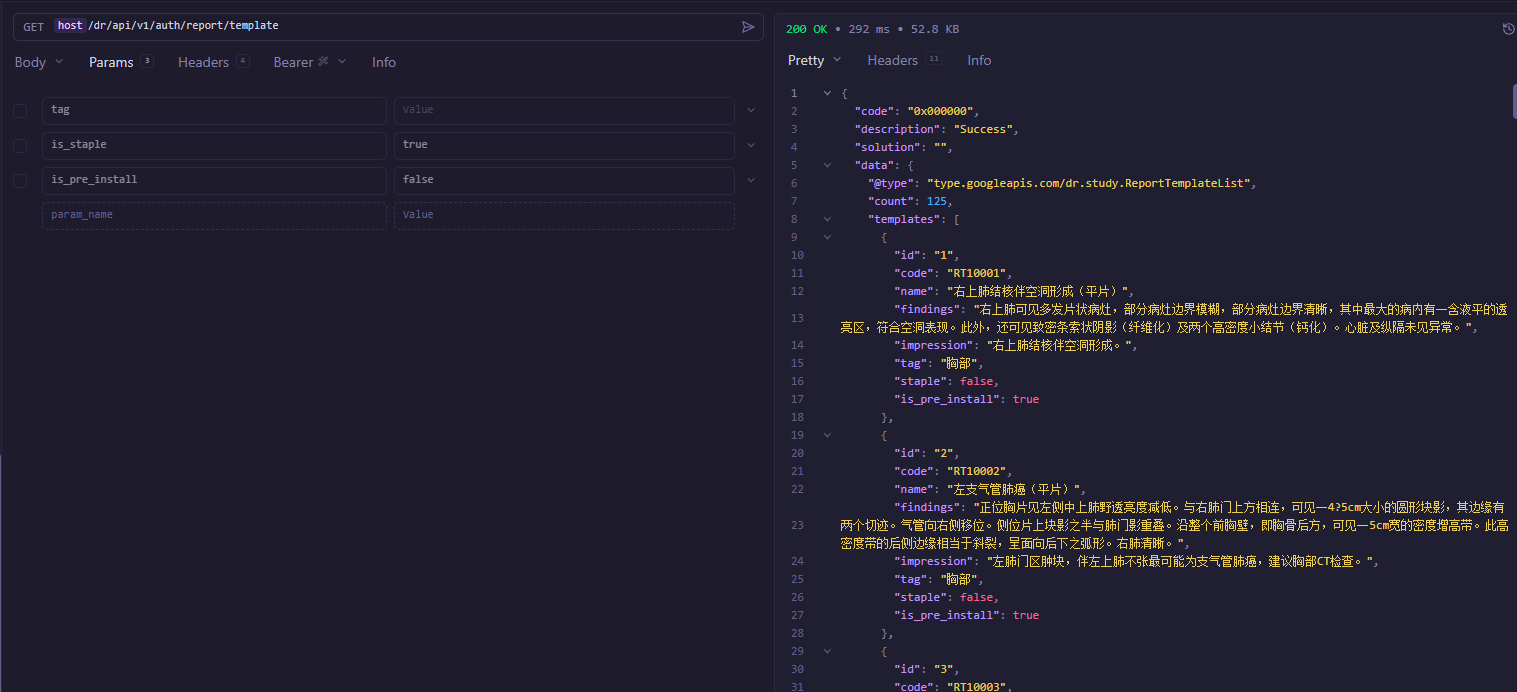Viewport: 1517px width, 692px height.
Task: Check the is_pre_install parameter checkbox
Action: click(20, 180)
